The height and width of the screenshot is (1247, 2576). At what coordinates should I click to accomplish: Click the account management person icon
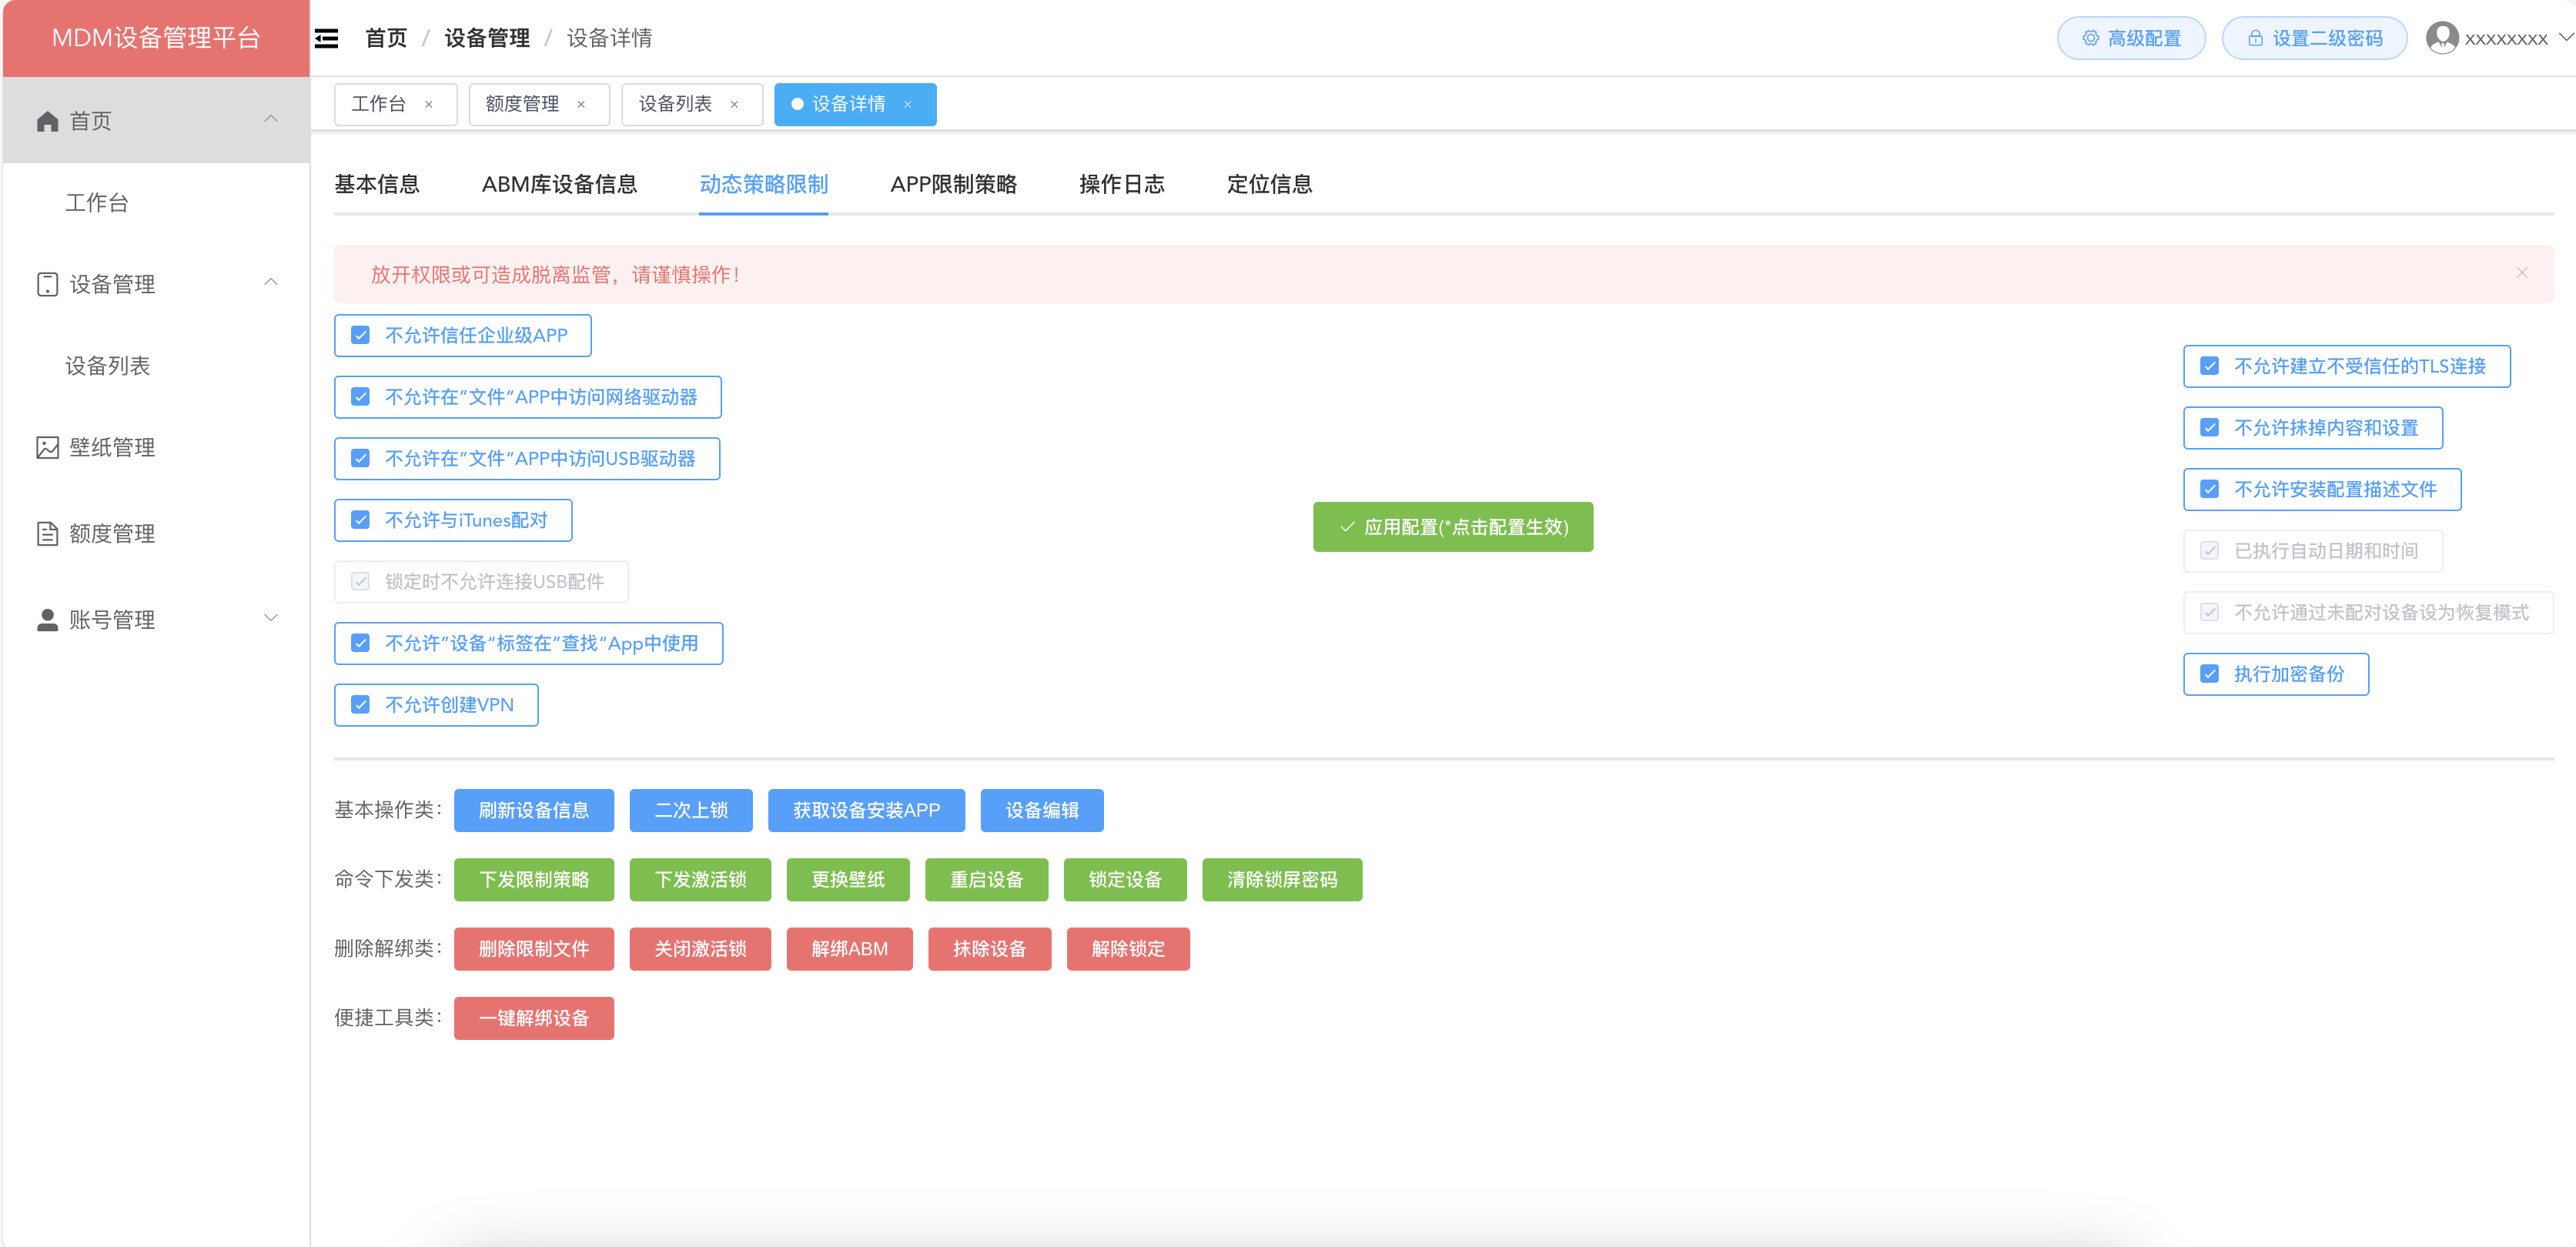point(47,619)
